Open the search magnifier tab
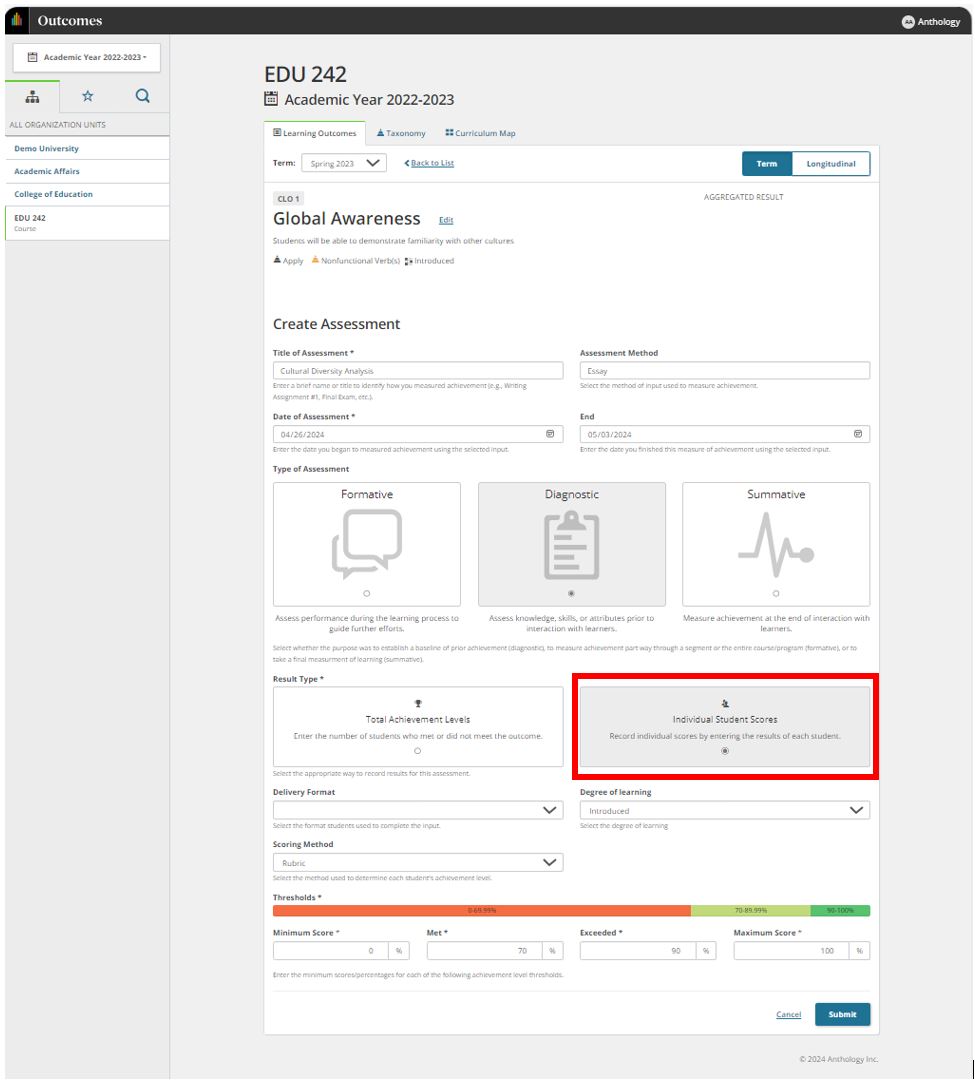975x1082 pixels. [142, 96]
